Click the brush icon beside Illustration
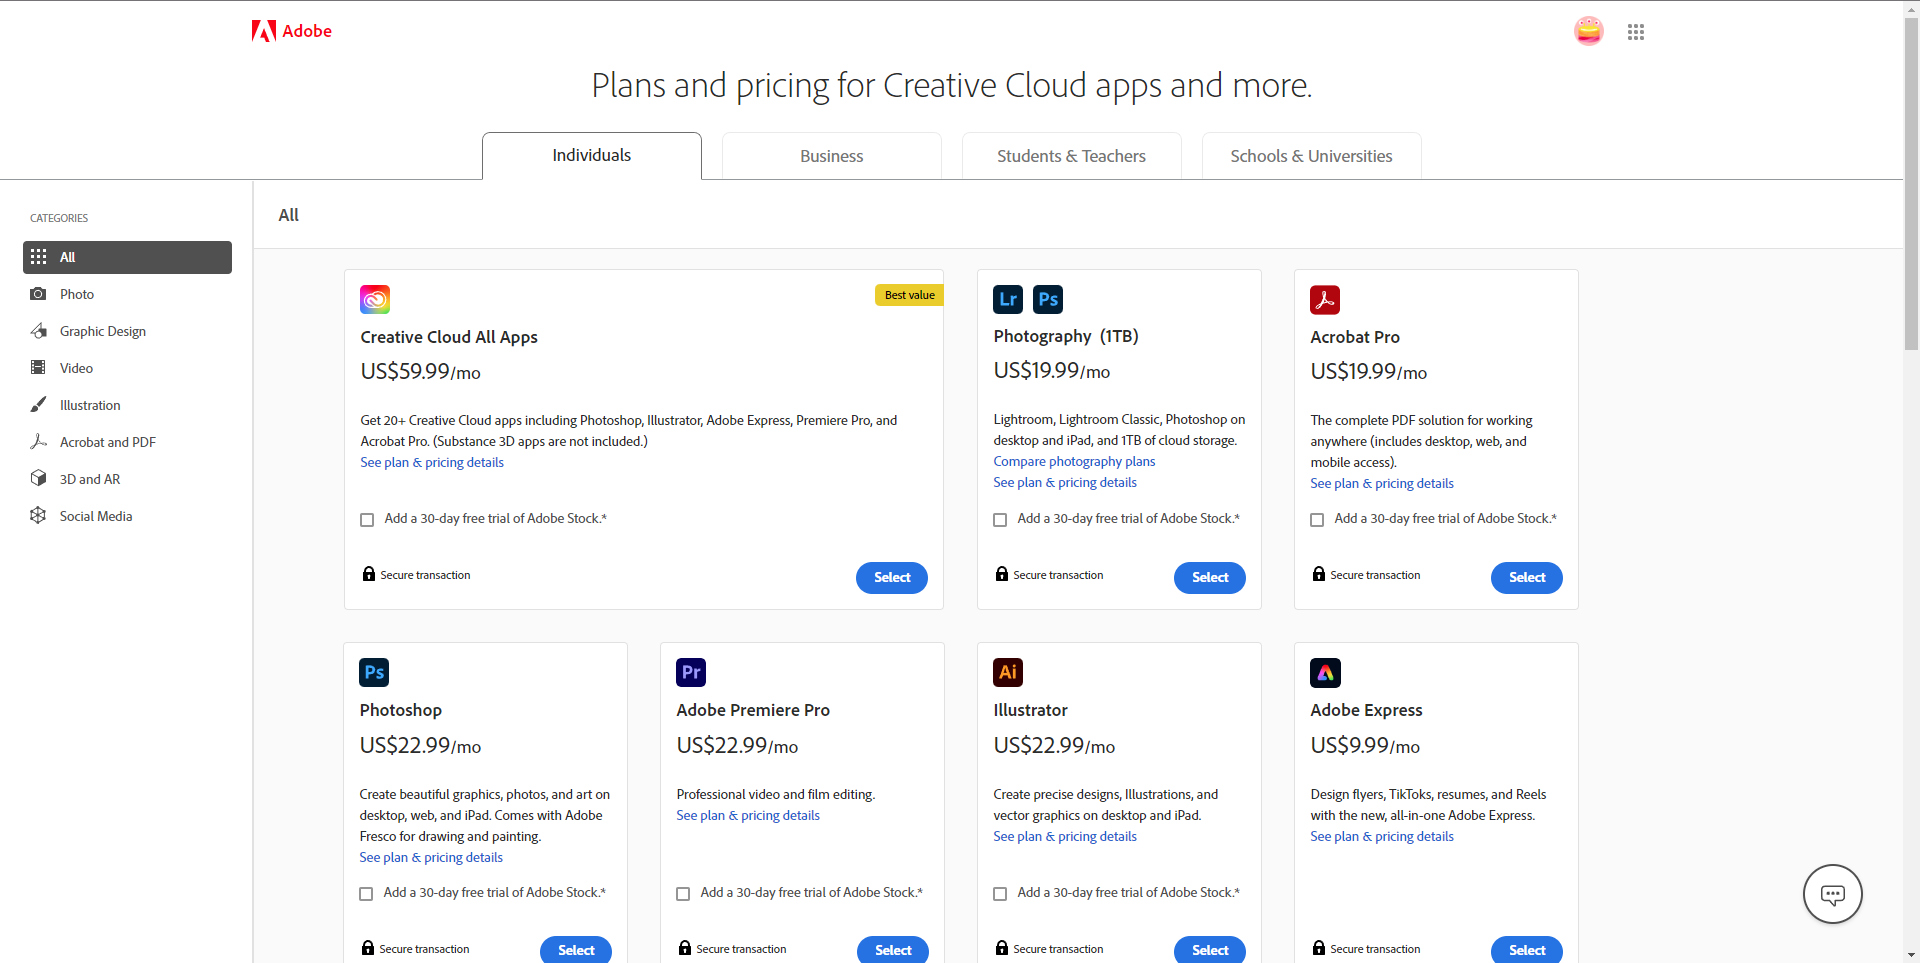This screenshot has width=1920, height=963. (x=38, y=405)
